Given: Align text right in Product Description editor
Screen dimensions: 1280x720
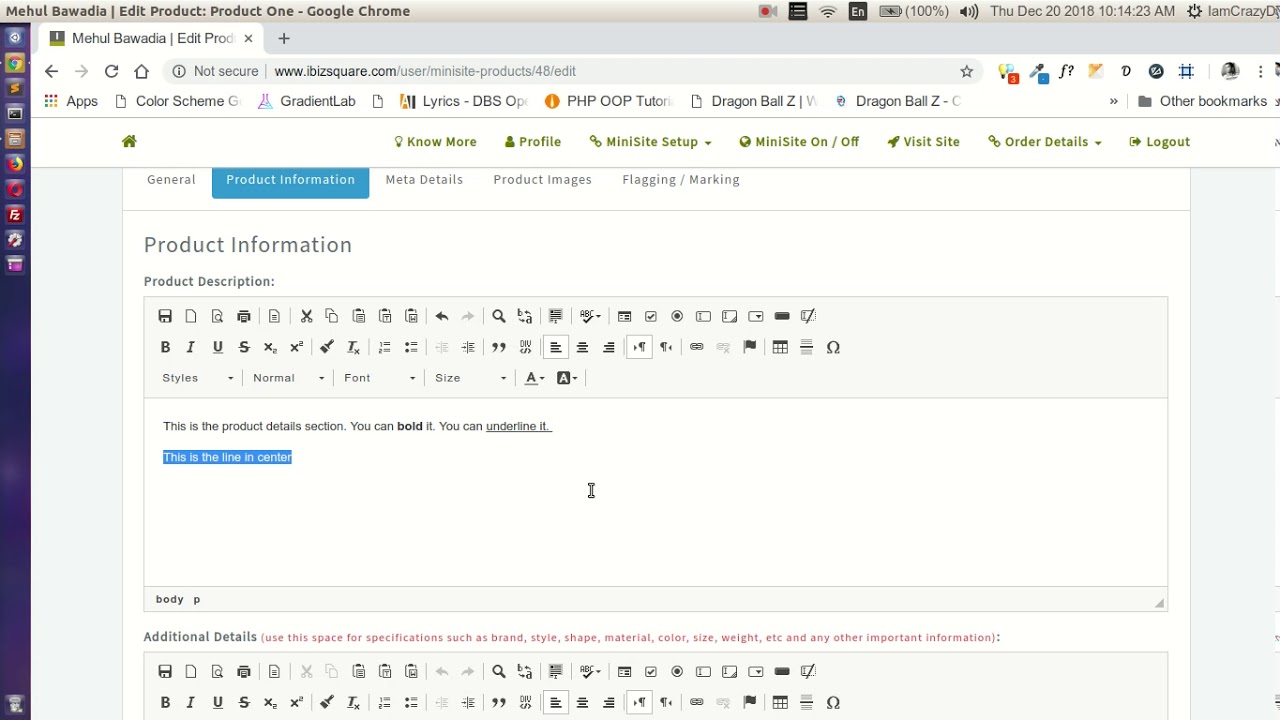Looking at the screenshot, I should 608,347.
